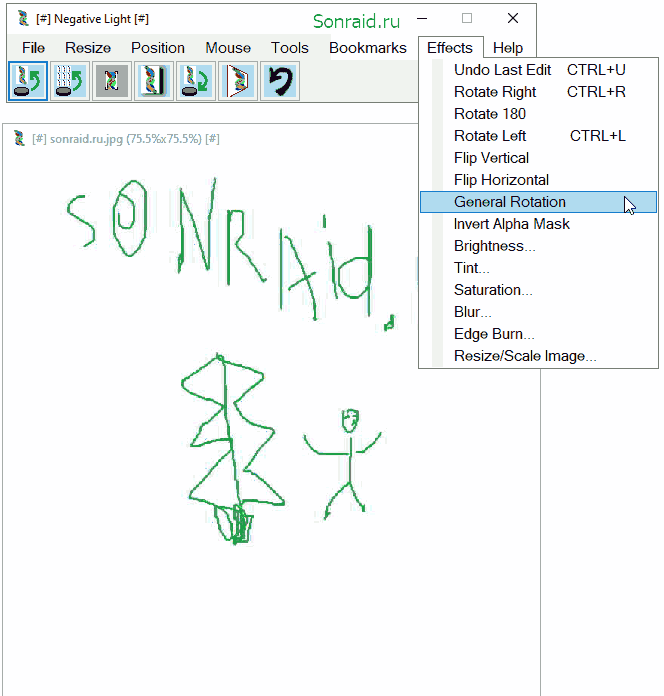Choose Undo Last Edit from Effects menu
Image resolution: width=664 pixels, height=696 pixels.
[x=538, y=70]
